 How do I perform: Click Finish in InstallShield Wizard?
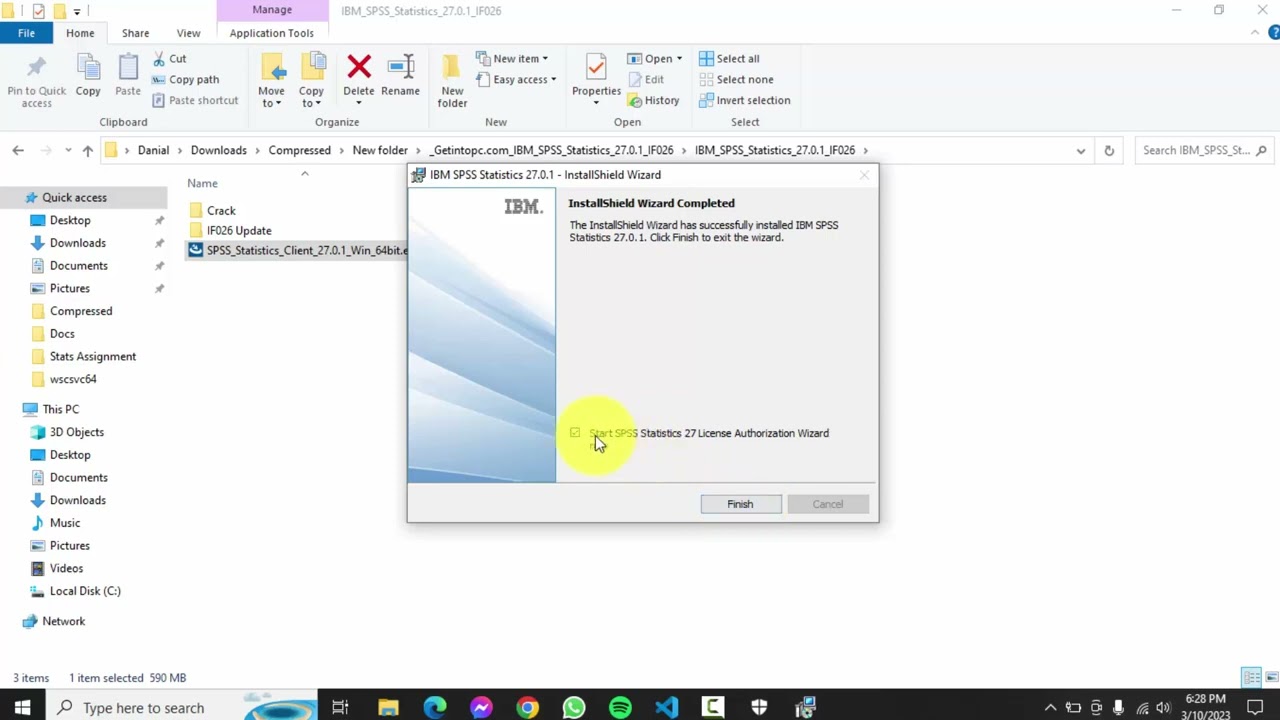coord(740,504)
